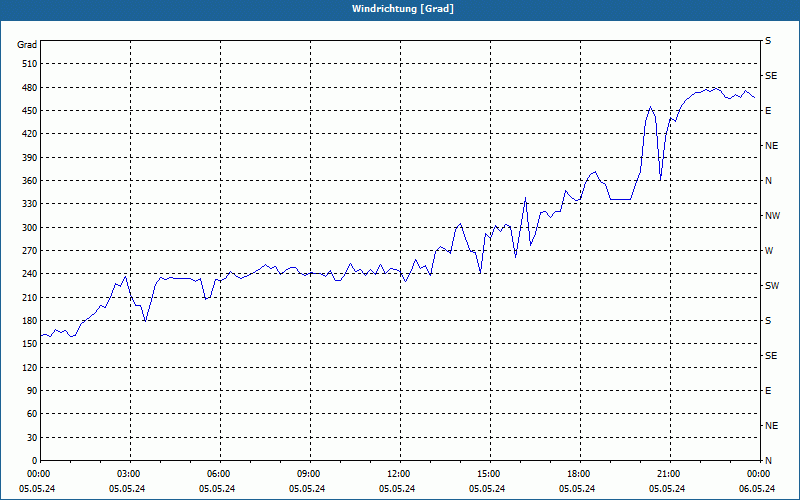Click the 480 value on the degree axis

tap(30, 87)
